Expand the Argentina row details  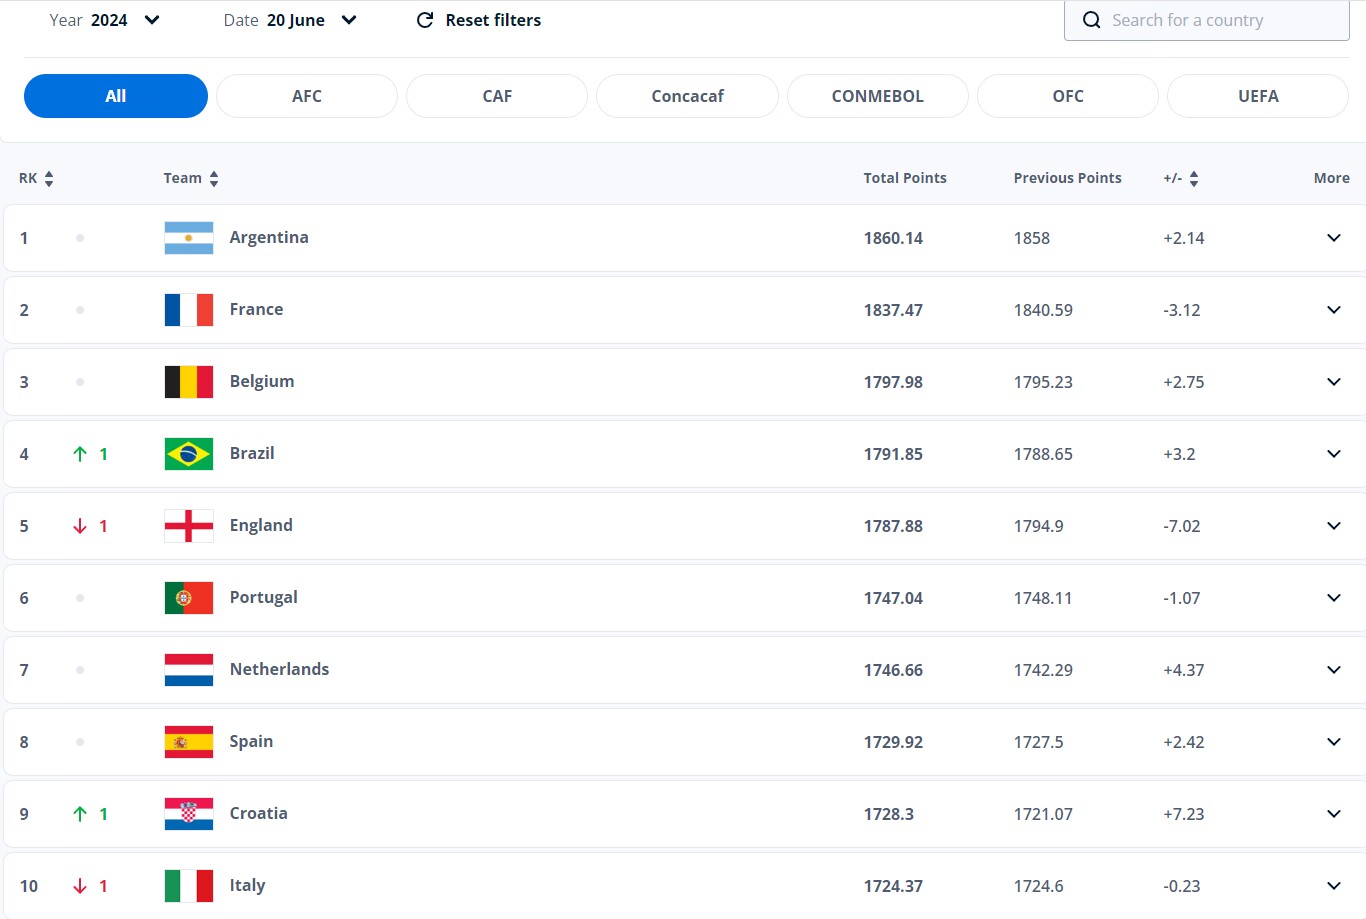1333,238
